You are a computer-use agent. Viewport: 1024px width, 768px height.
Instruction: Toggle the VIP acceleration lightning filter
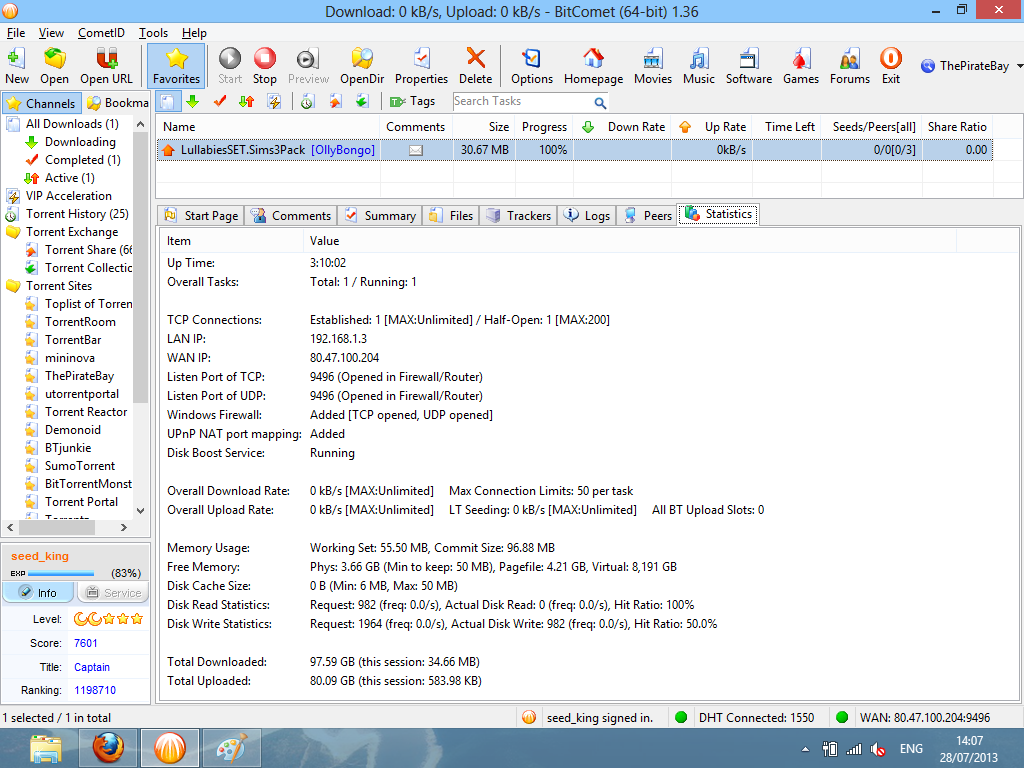[x=274, y=102]
